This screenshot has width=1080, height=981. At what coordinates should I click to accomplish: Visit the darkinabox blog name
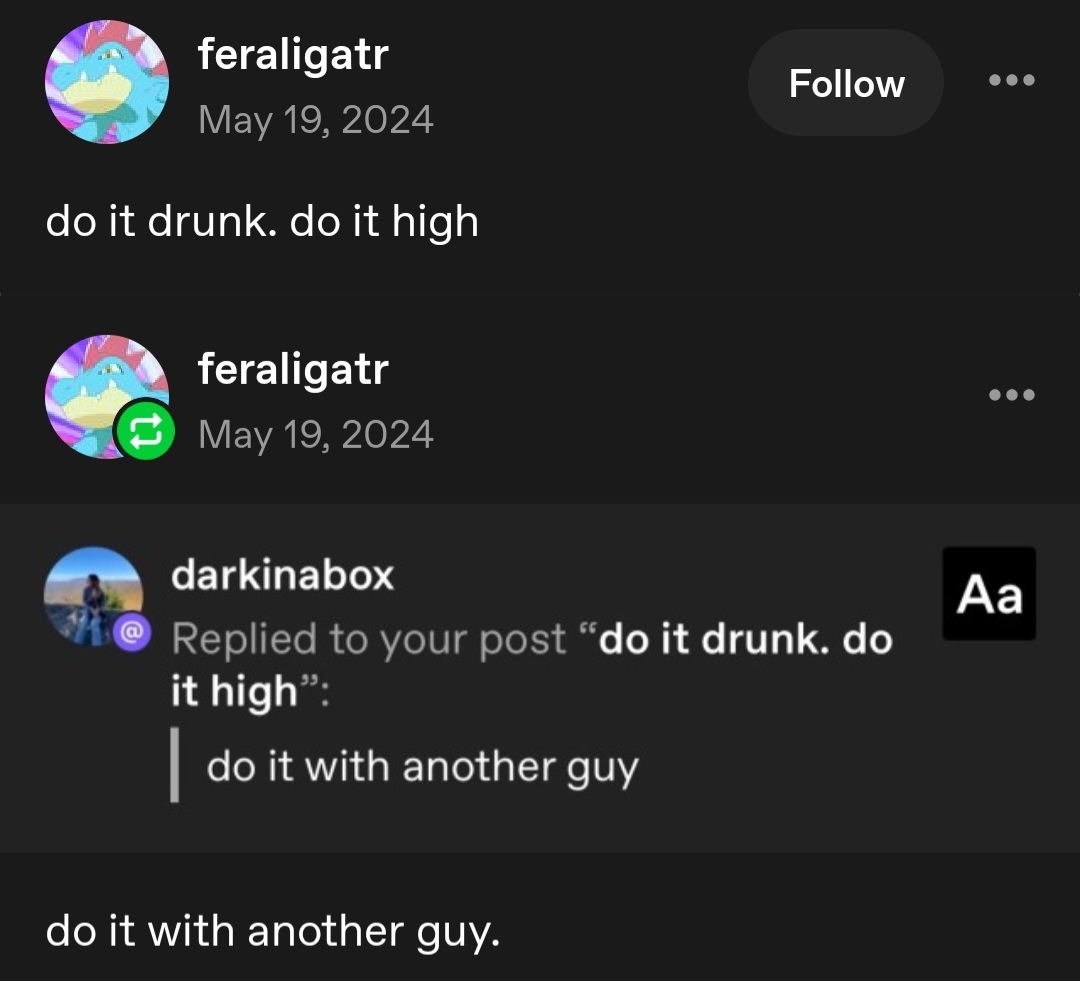pos(282,575)
